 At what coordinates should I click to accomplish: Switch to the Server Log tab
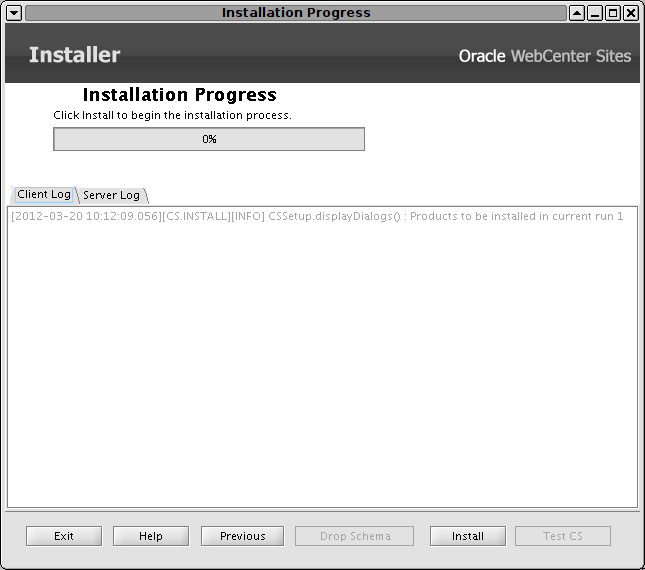pyautogui.click(x=111, y=195)
